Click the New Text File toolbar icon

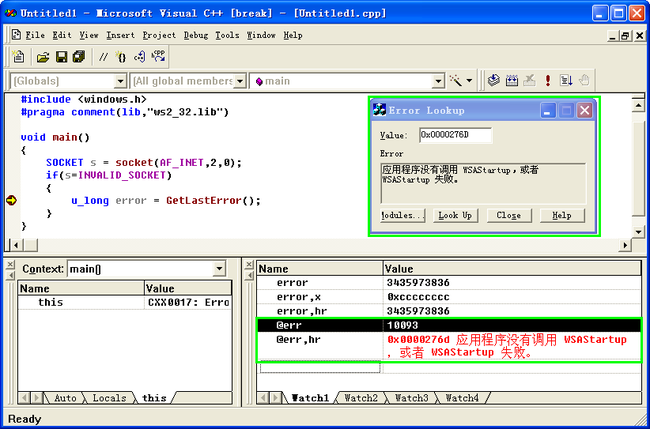click(18, 57)
